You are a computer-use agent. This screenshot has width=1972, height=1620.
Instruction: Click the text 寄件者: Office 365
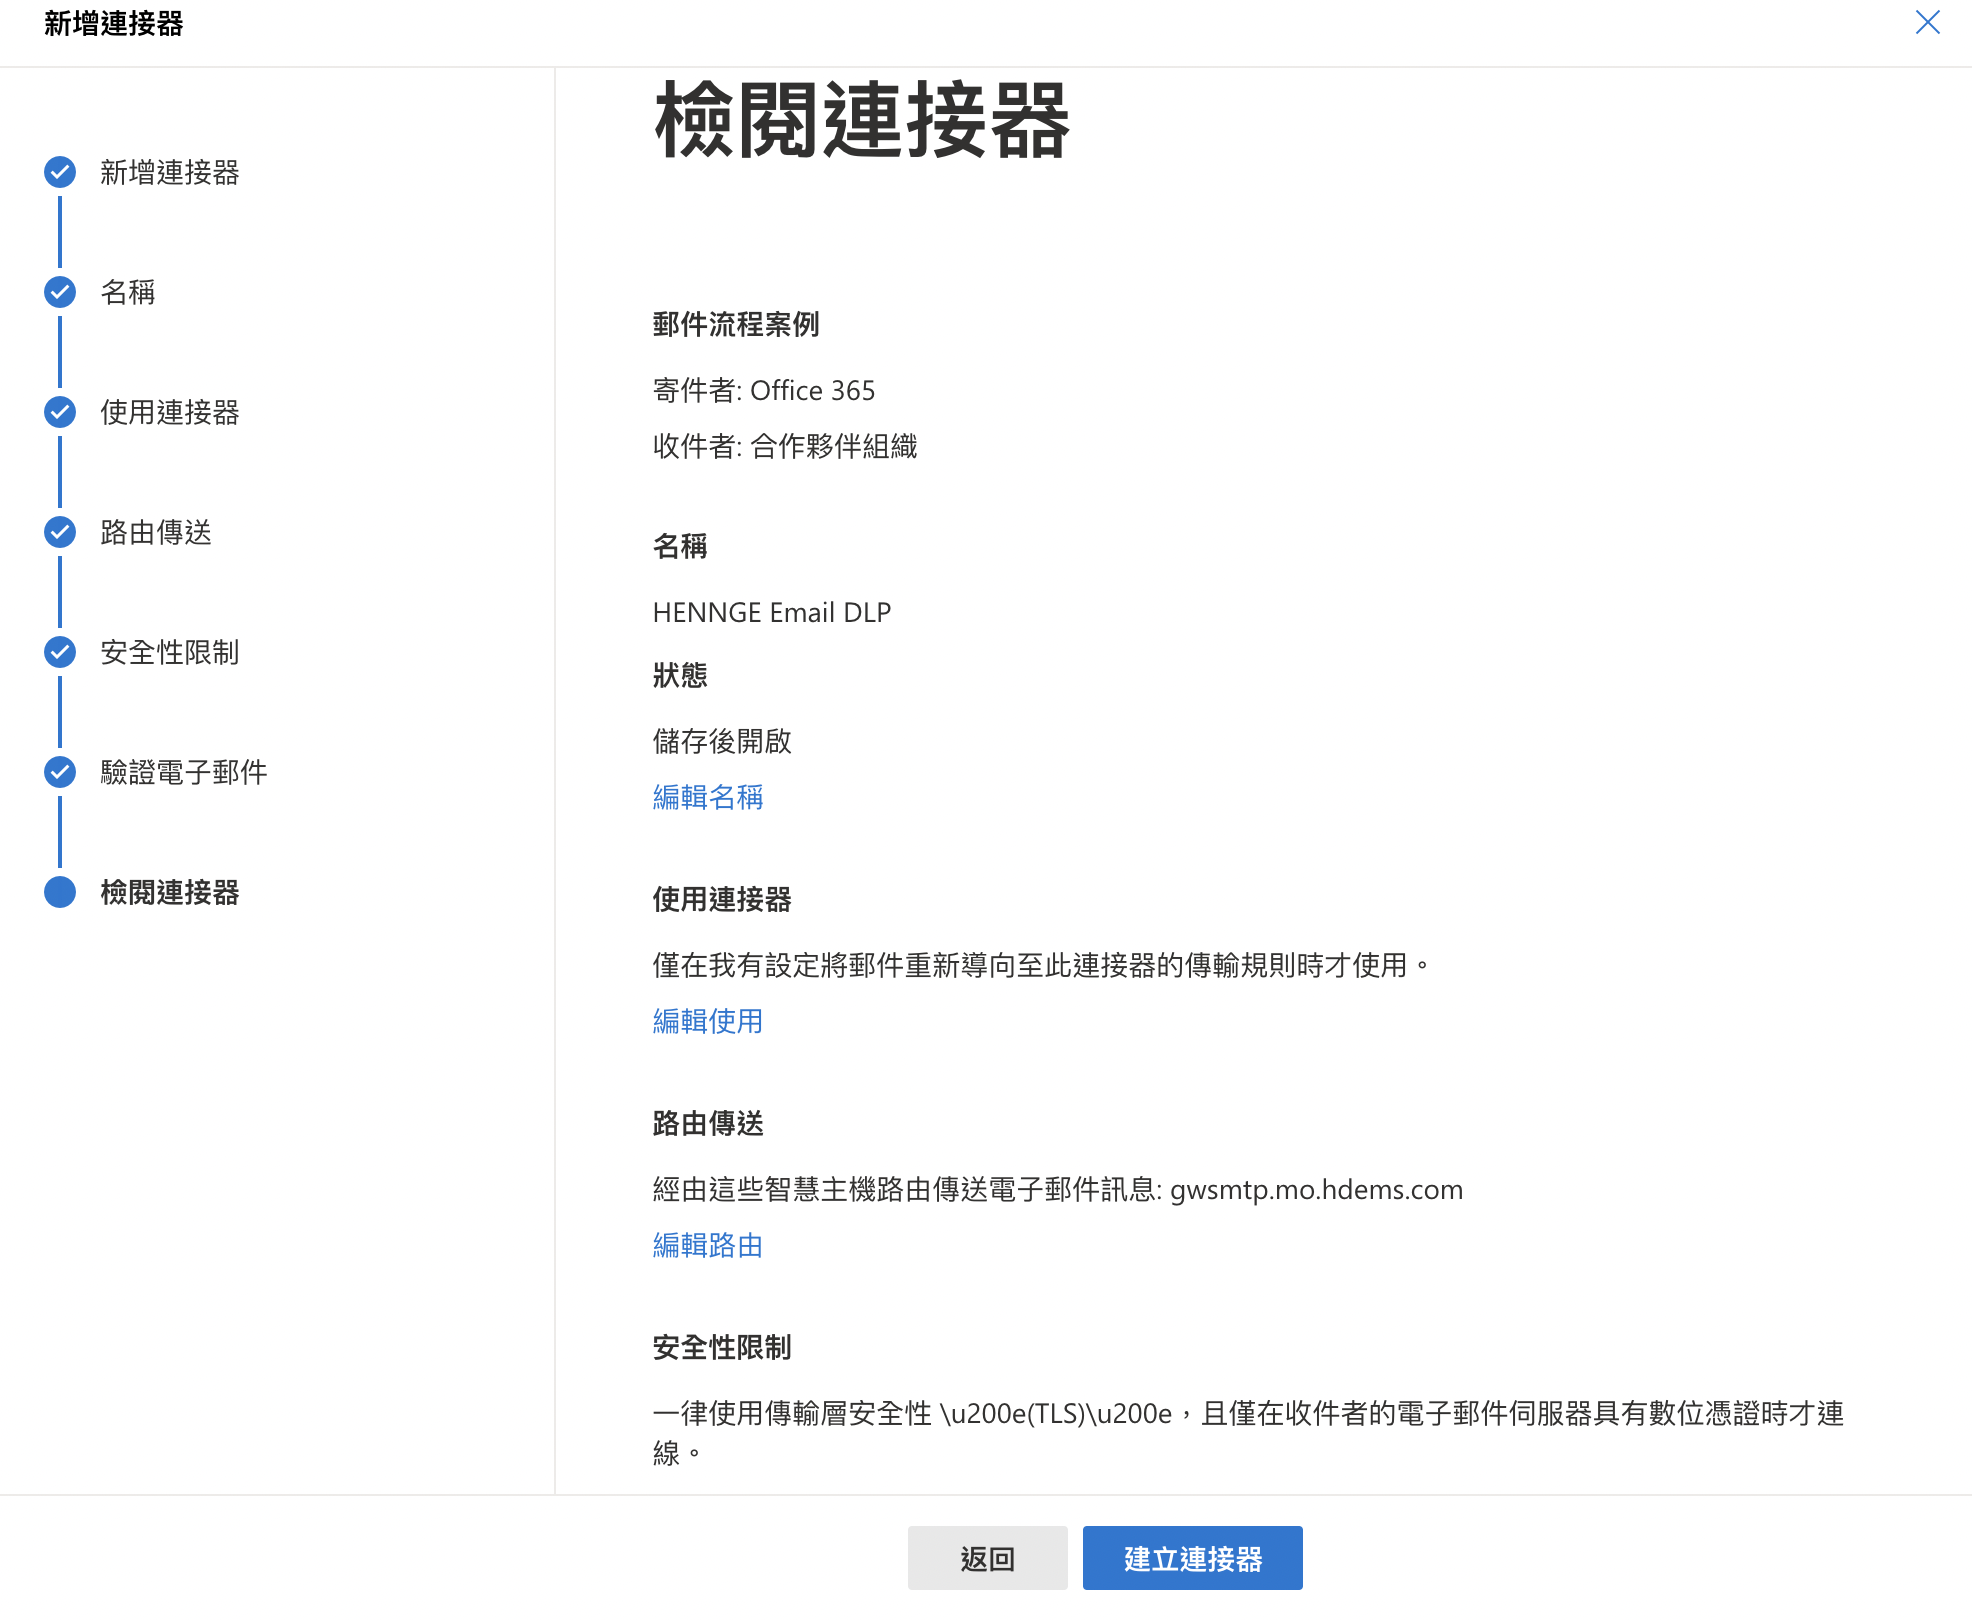764,391
